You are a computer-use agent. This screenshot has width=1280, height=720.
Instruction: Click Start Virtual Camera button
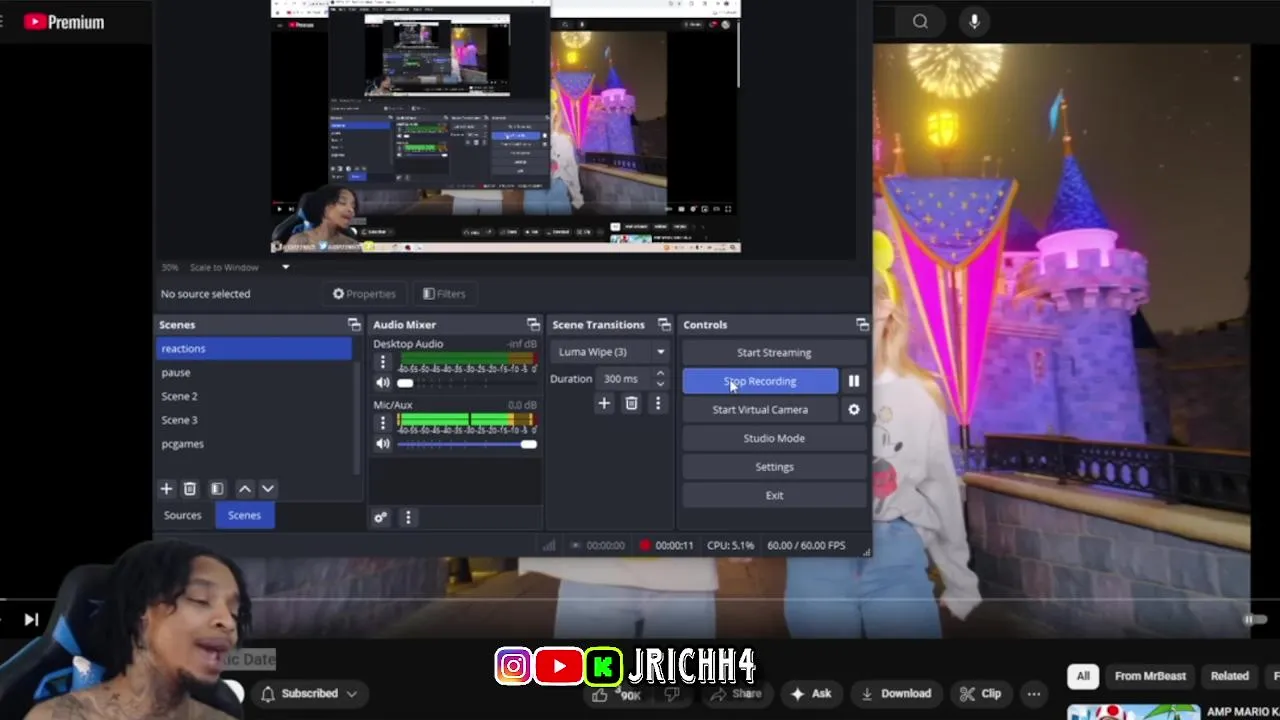click(x=760, y=409)
